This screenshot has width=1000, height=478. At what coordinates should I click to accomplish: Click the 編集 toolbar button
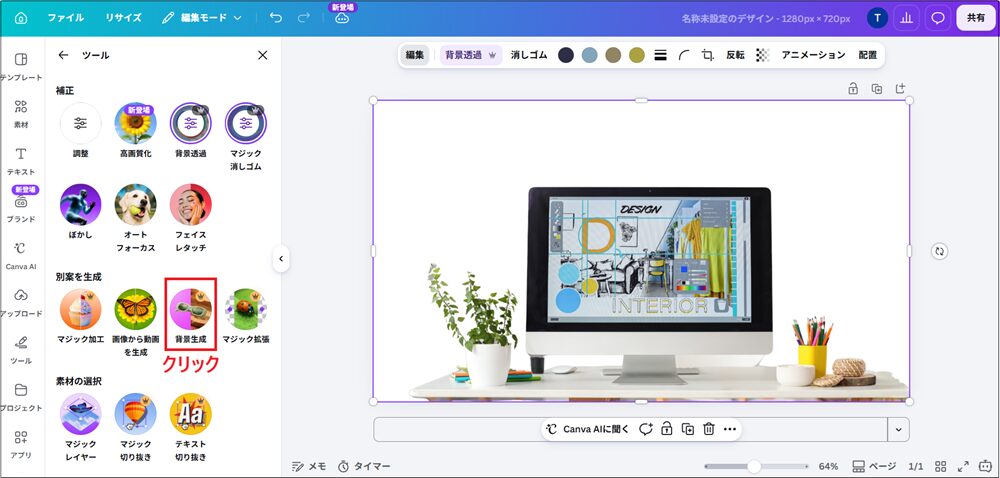tap(415, 55)
